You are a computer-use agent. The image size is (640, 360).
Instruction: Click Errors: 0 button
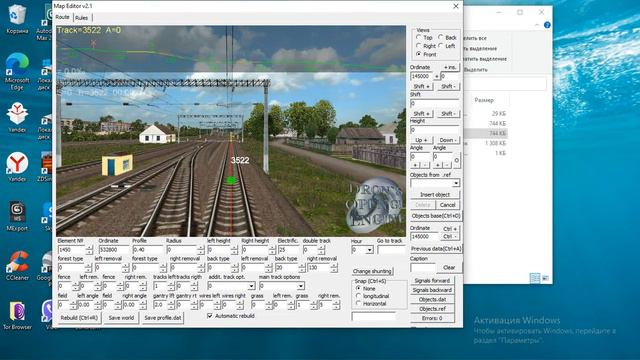pos(432,318)
